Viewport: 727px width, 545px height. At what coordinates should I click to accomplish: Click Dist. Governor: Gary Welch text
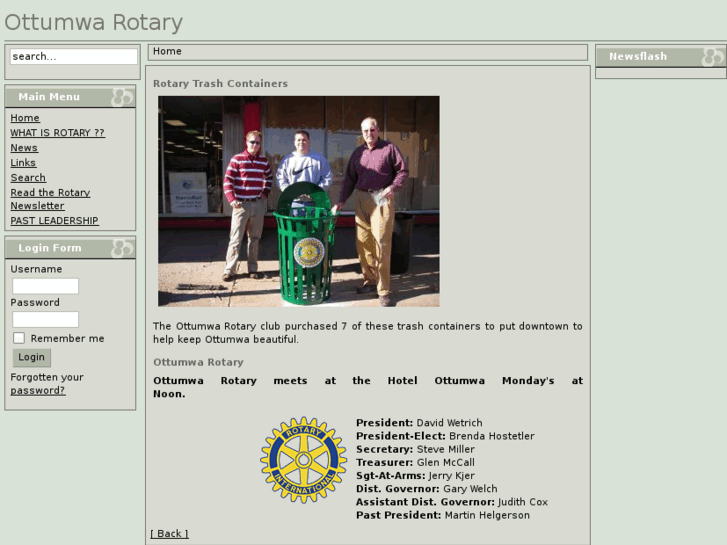point(427,488)
